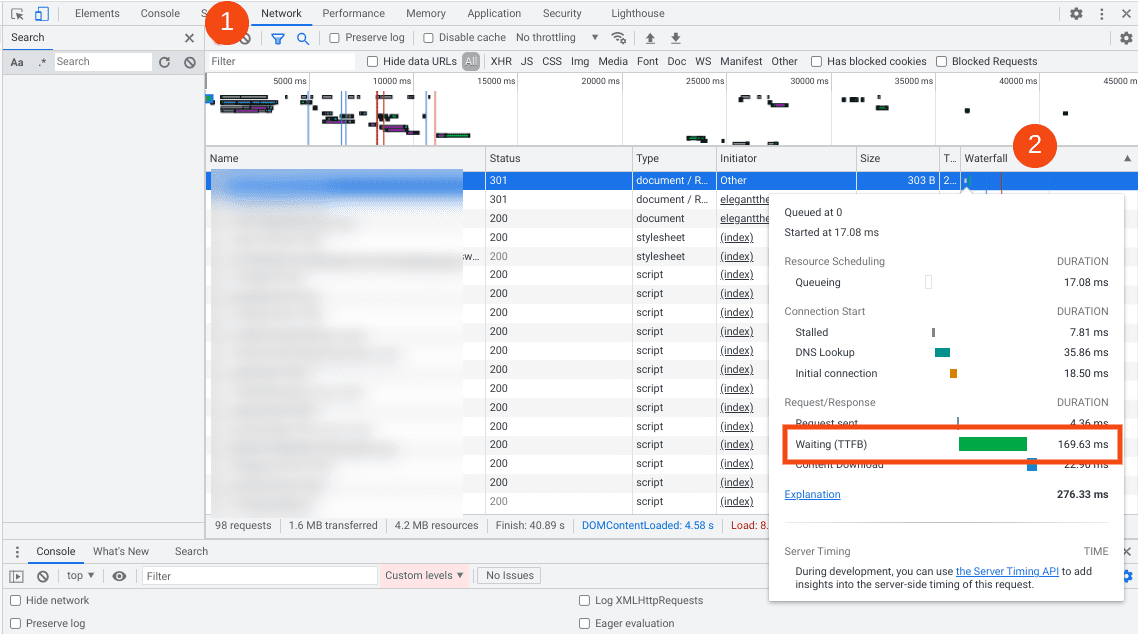
Task: Click the filter funnel icon
Action: coord(278,37)
